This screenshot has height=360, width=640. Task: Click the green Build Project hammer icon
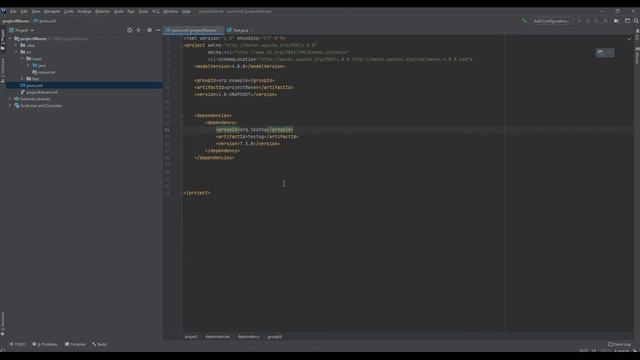[x=524, y=21]
